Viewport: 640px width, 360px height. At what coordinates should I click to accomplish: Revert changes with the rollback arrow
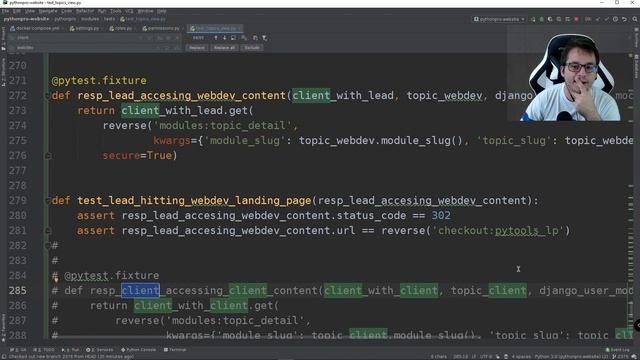624,19
